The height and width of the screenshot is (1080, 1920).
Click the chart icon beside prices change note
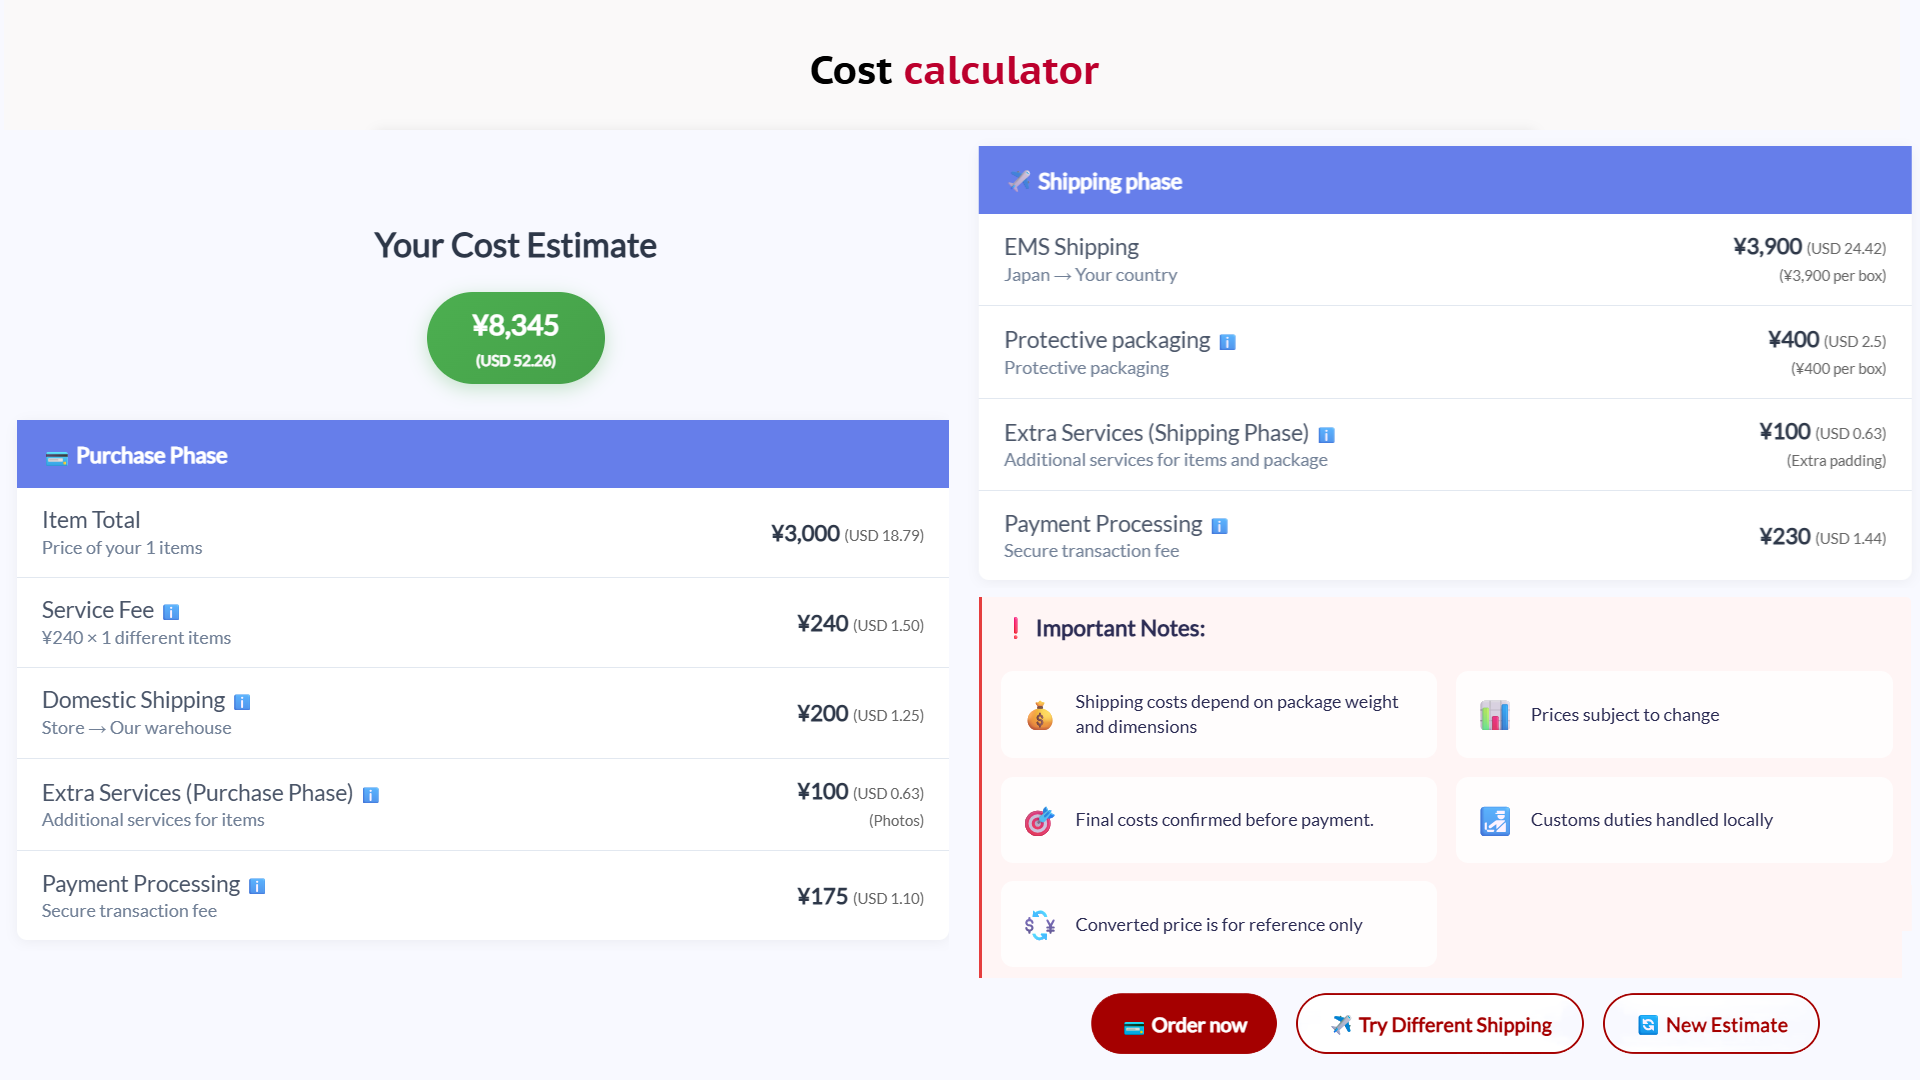1494,714
